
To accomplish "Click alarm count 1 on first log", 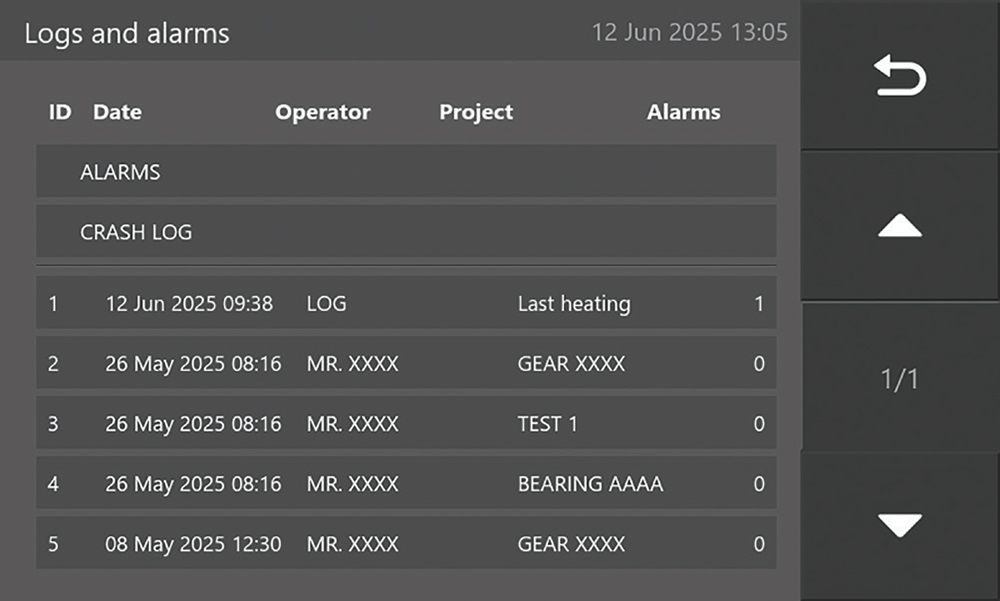I will point(759,304).
